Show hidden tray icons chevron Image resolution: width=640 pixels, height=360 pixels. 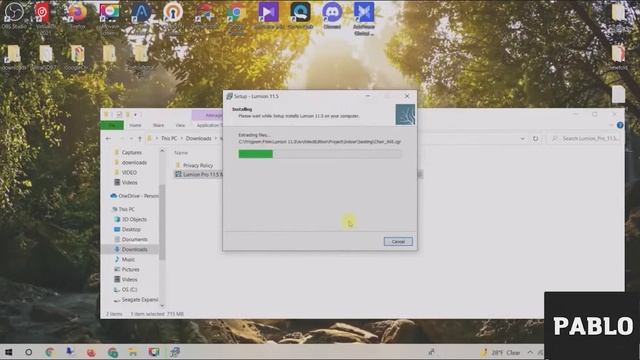coord(530,352)
